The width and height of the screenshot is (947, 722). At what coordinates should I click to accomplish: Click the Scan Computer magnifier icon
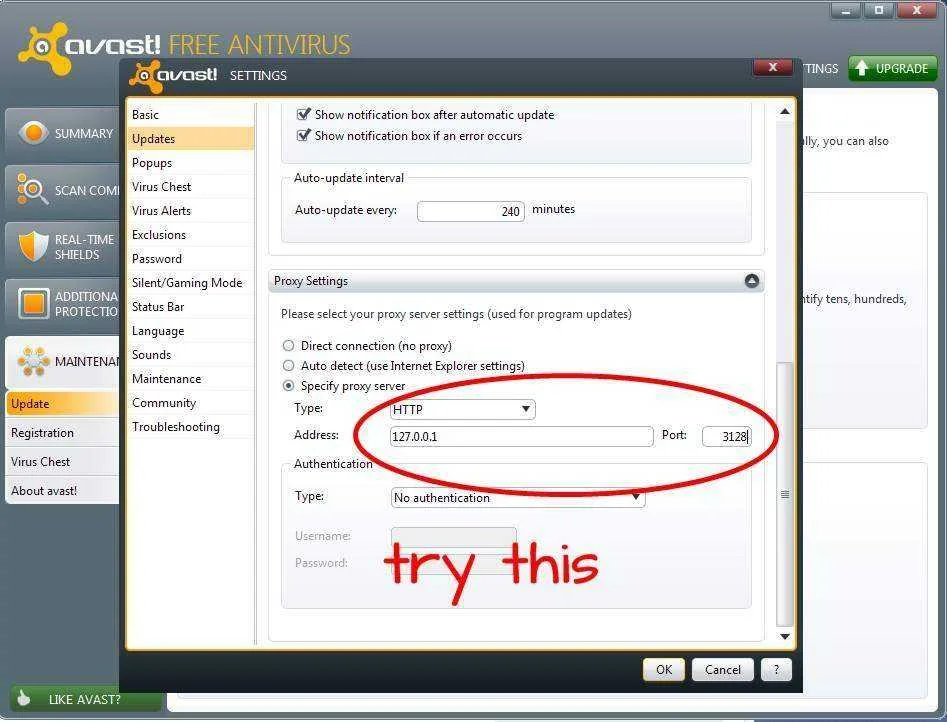coord(31,189)
